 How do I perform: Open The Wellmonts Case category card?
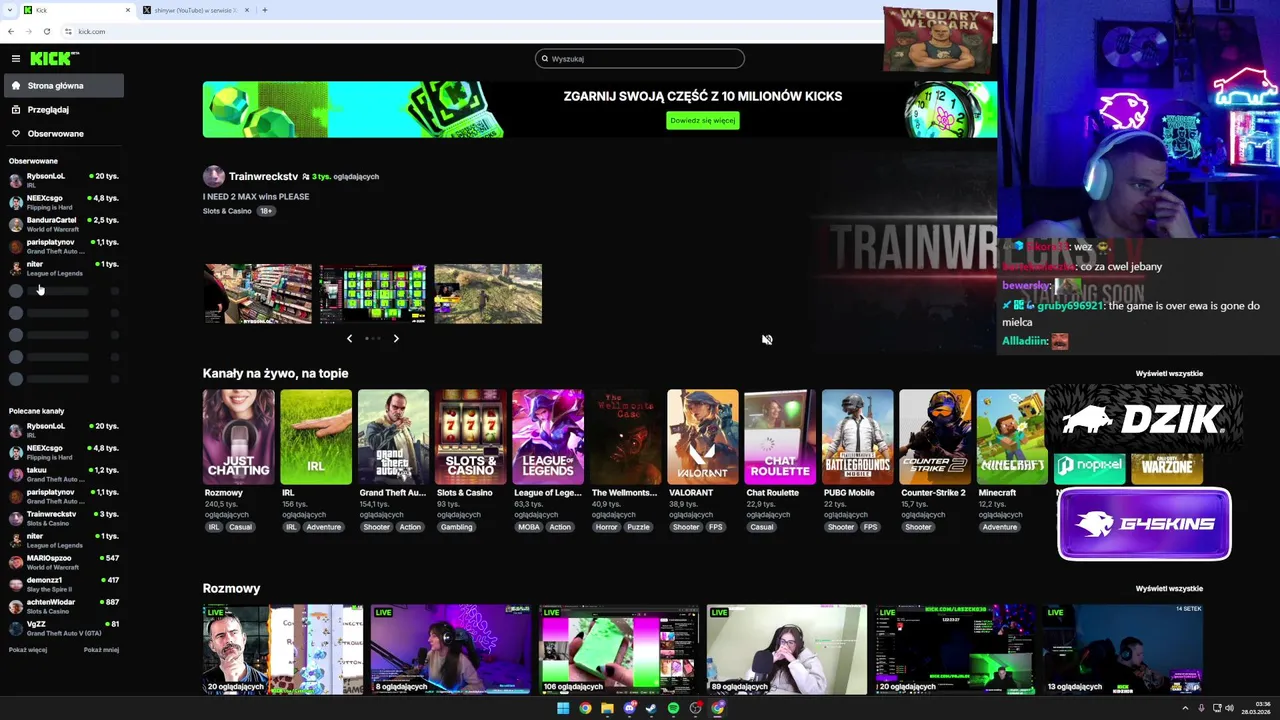625,437
